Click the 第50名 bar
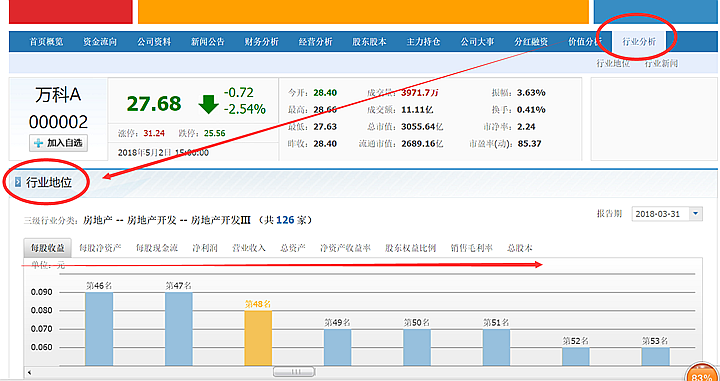 (417, 347)
